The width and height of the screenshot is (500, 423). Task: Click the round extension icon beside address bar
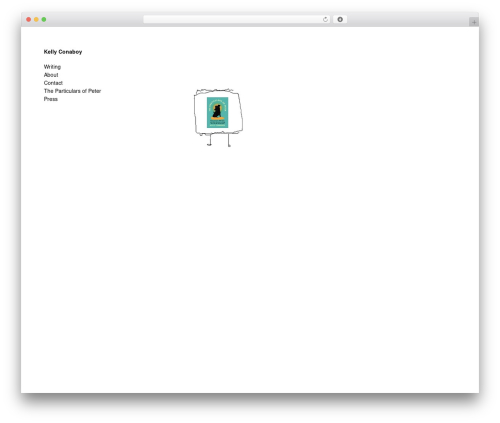click(340, 20)
